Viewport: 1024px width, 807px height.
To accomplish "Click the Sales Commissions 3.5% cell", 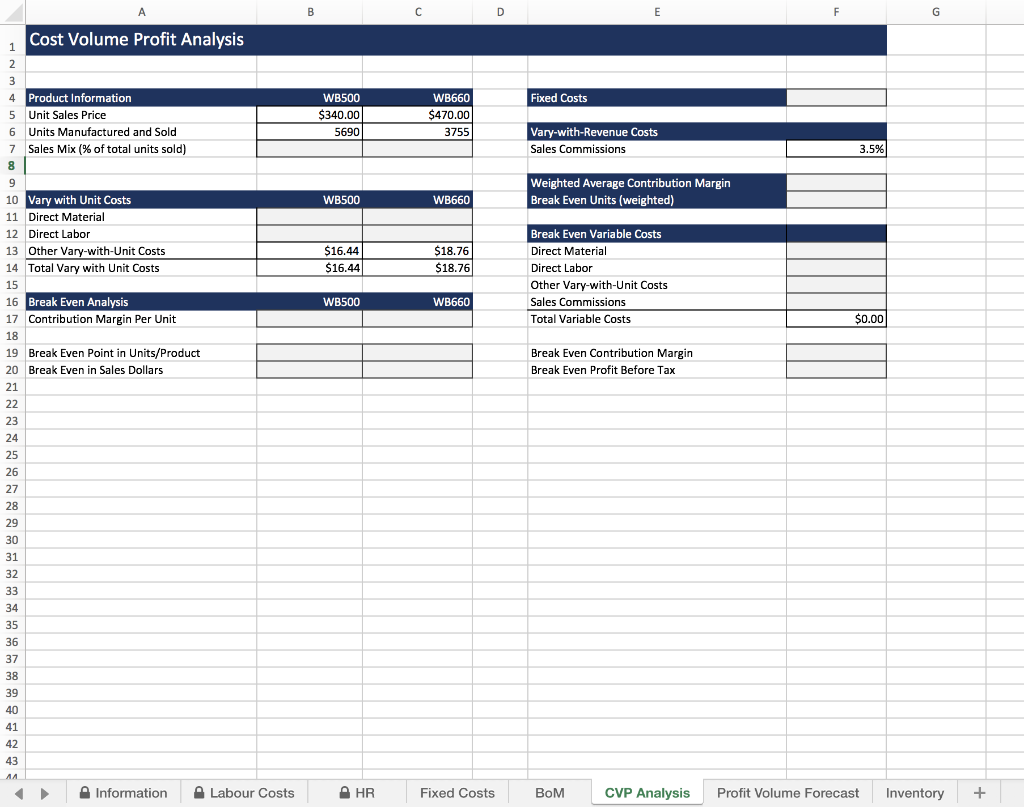I will (x=836, y=148).
